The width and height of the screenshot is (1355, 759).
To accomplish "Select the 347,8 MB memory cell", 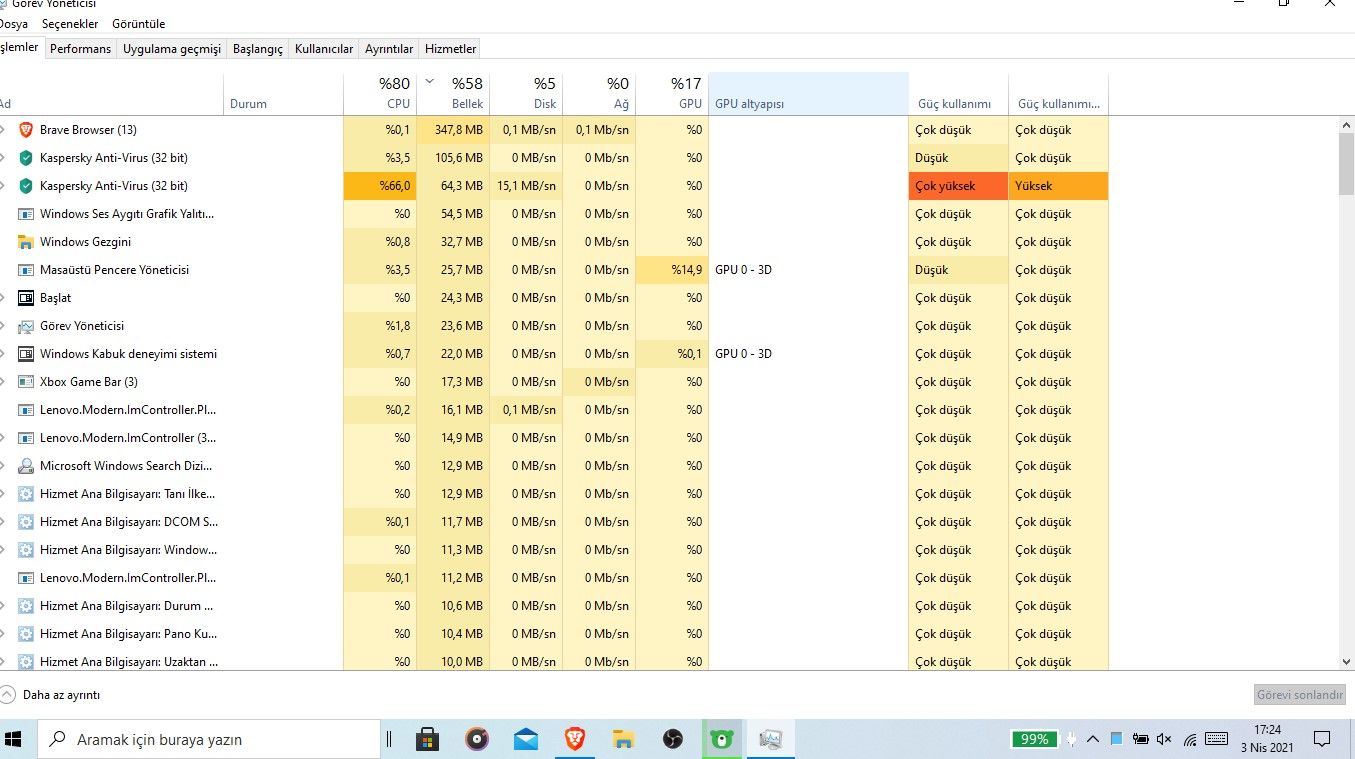I will pyautogui.click(x=453, y=130).
